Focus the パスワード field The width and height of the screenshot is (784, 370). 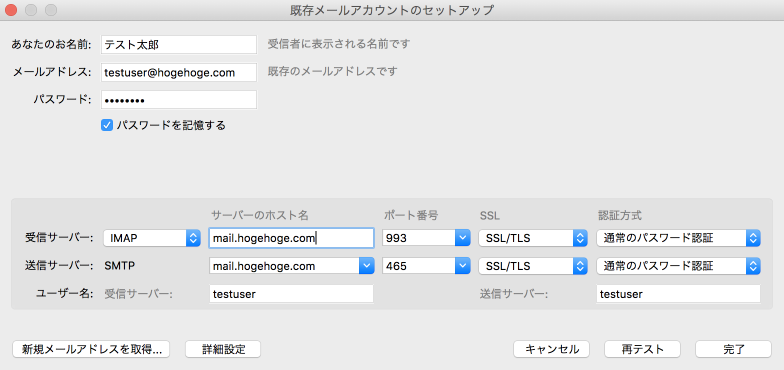coord(178,100)
